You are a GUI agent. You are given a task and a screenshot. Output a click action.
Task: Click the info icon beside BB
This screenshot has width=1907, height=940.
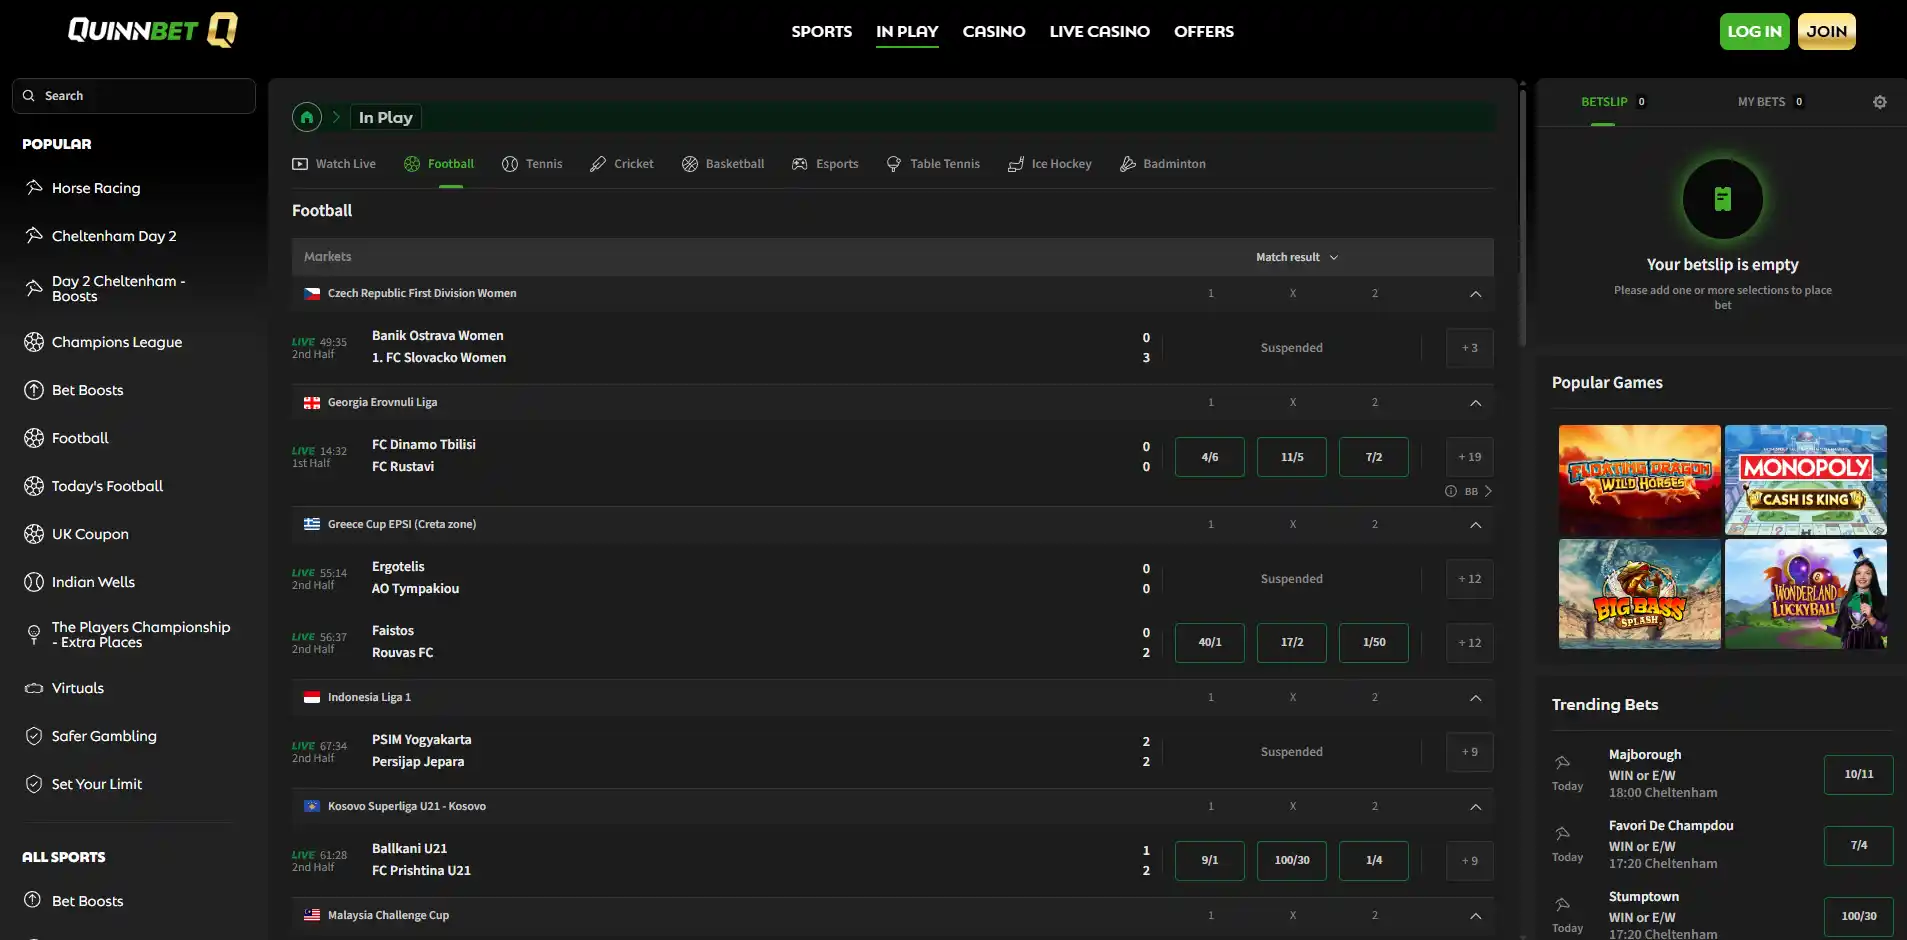click(1451, 491)
